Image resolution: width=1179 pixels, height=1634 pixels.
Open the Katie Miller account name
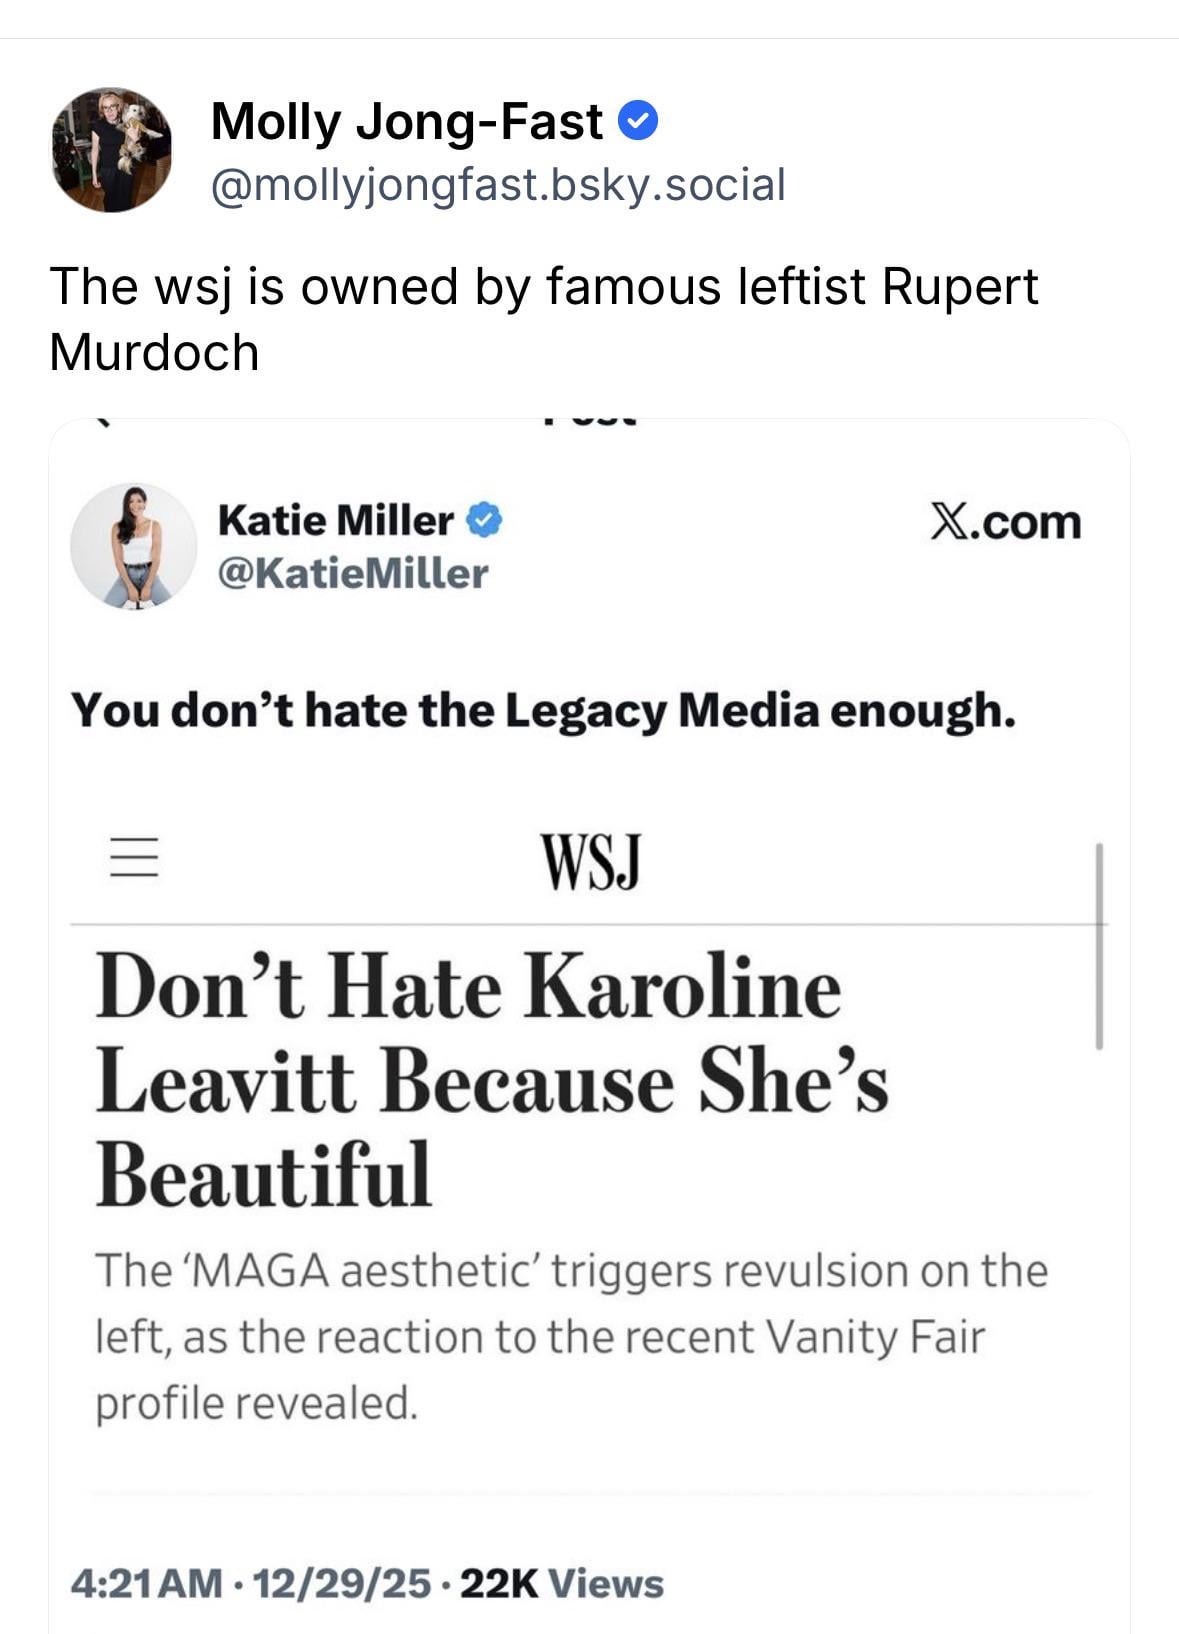[x=335, y=520]
